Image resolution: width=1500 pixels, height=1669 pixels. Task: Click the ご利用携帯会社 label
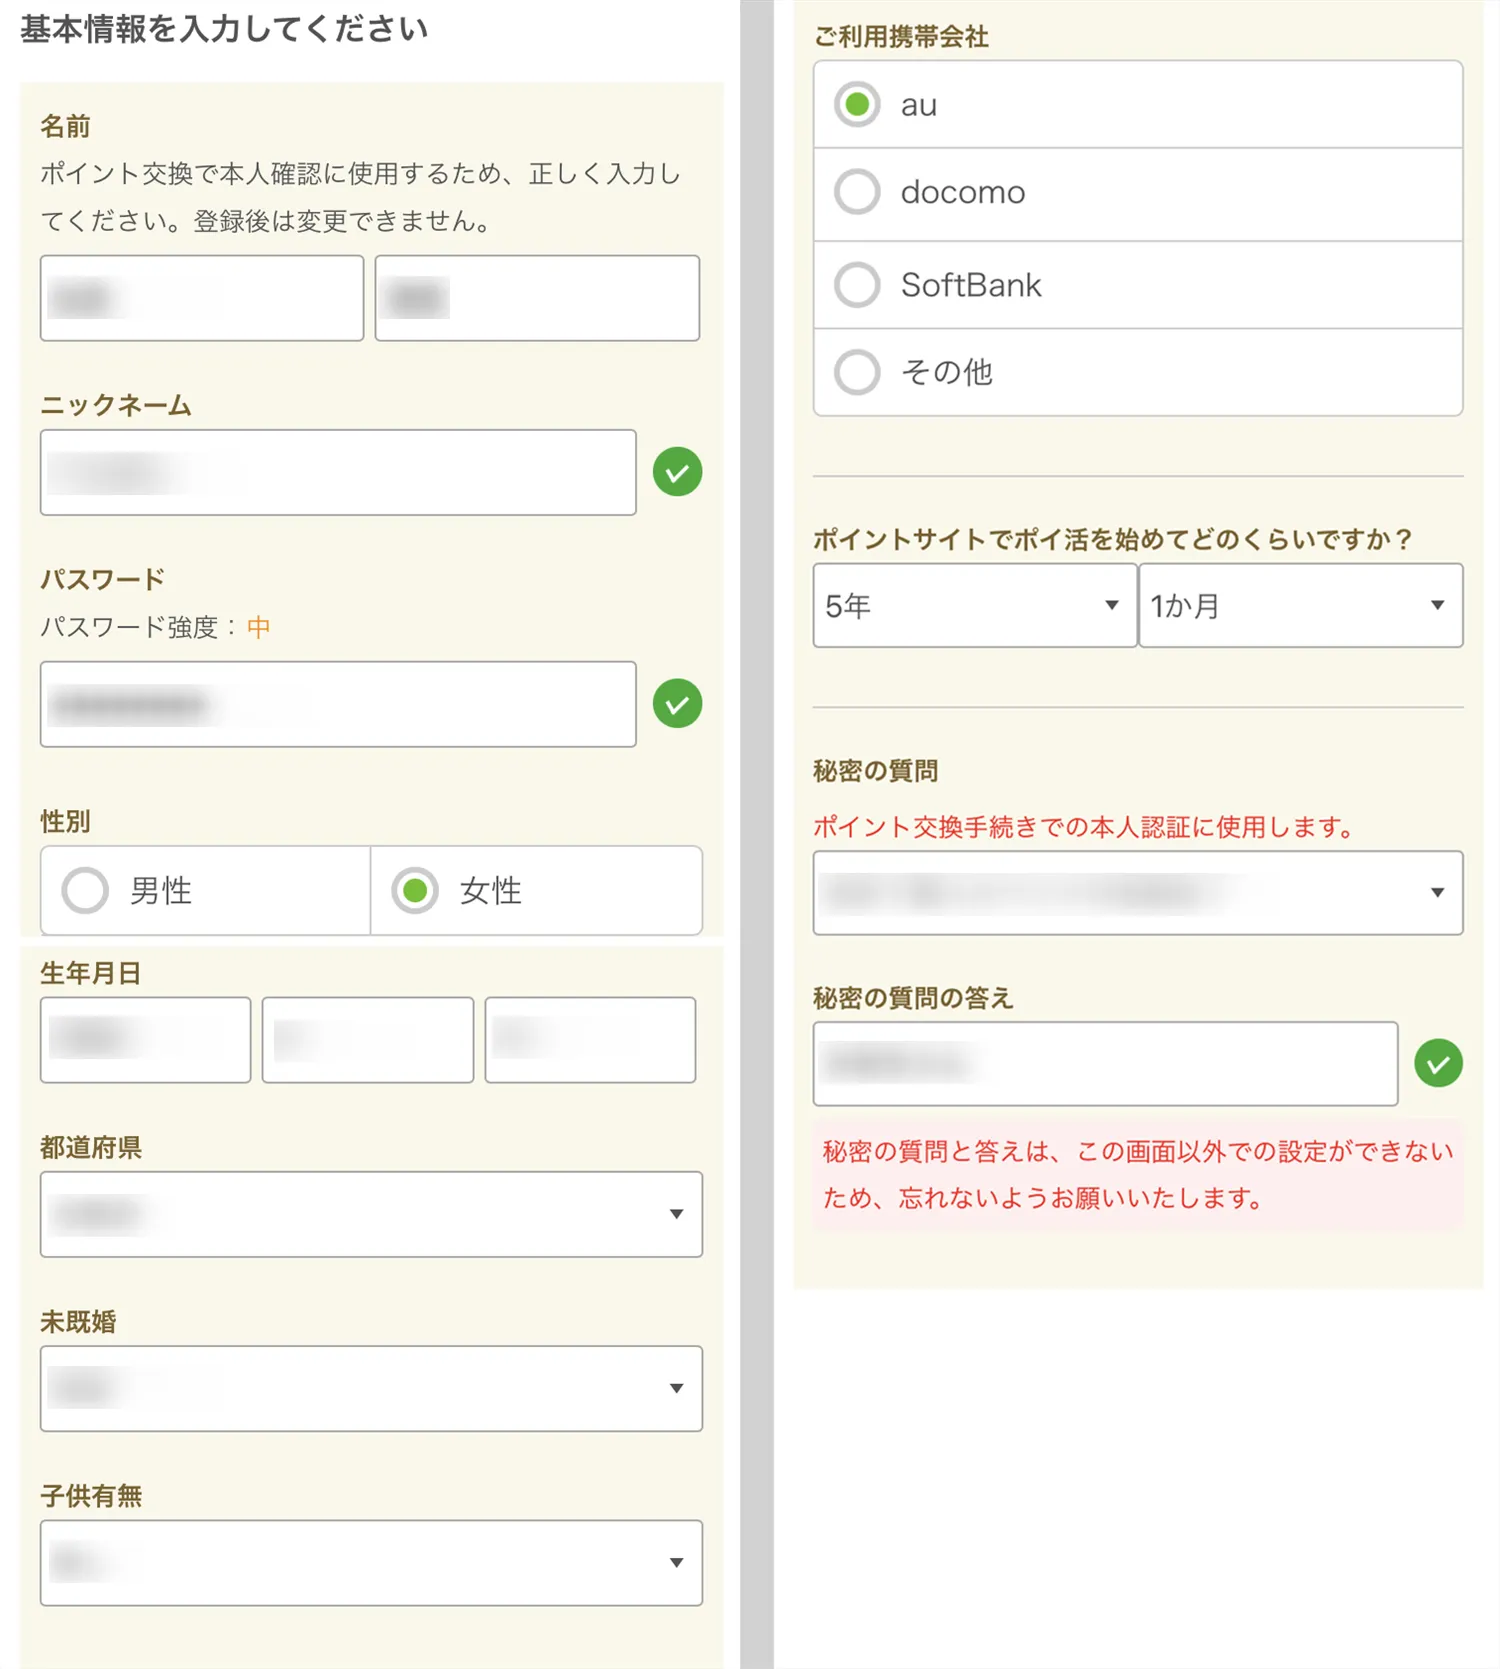click(x=900, y=37)
